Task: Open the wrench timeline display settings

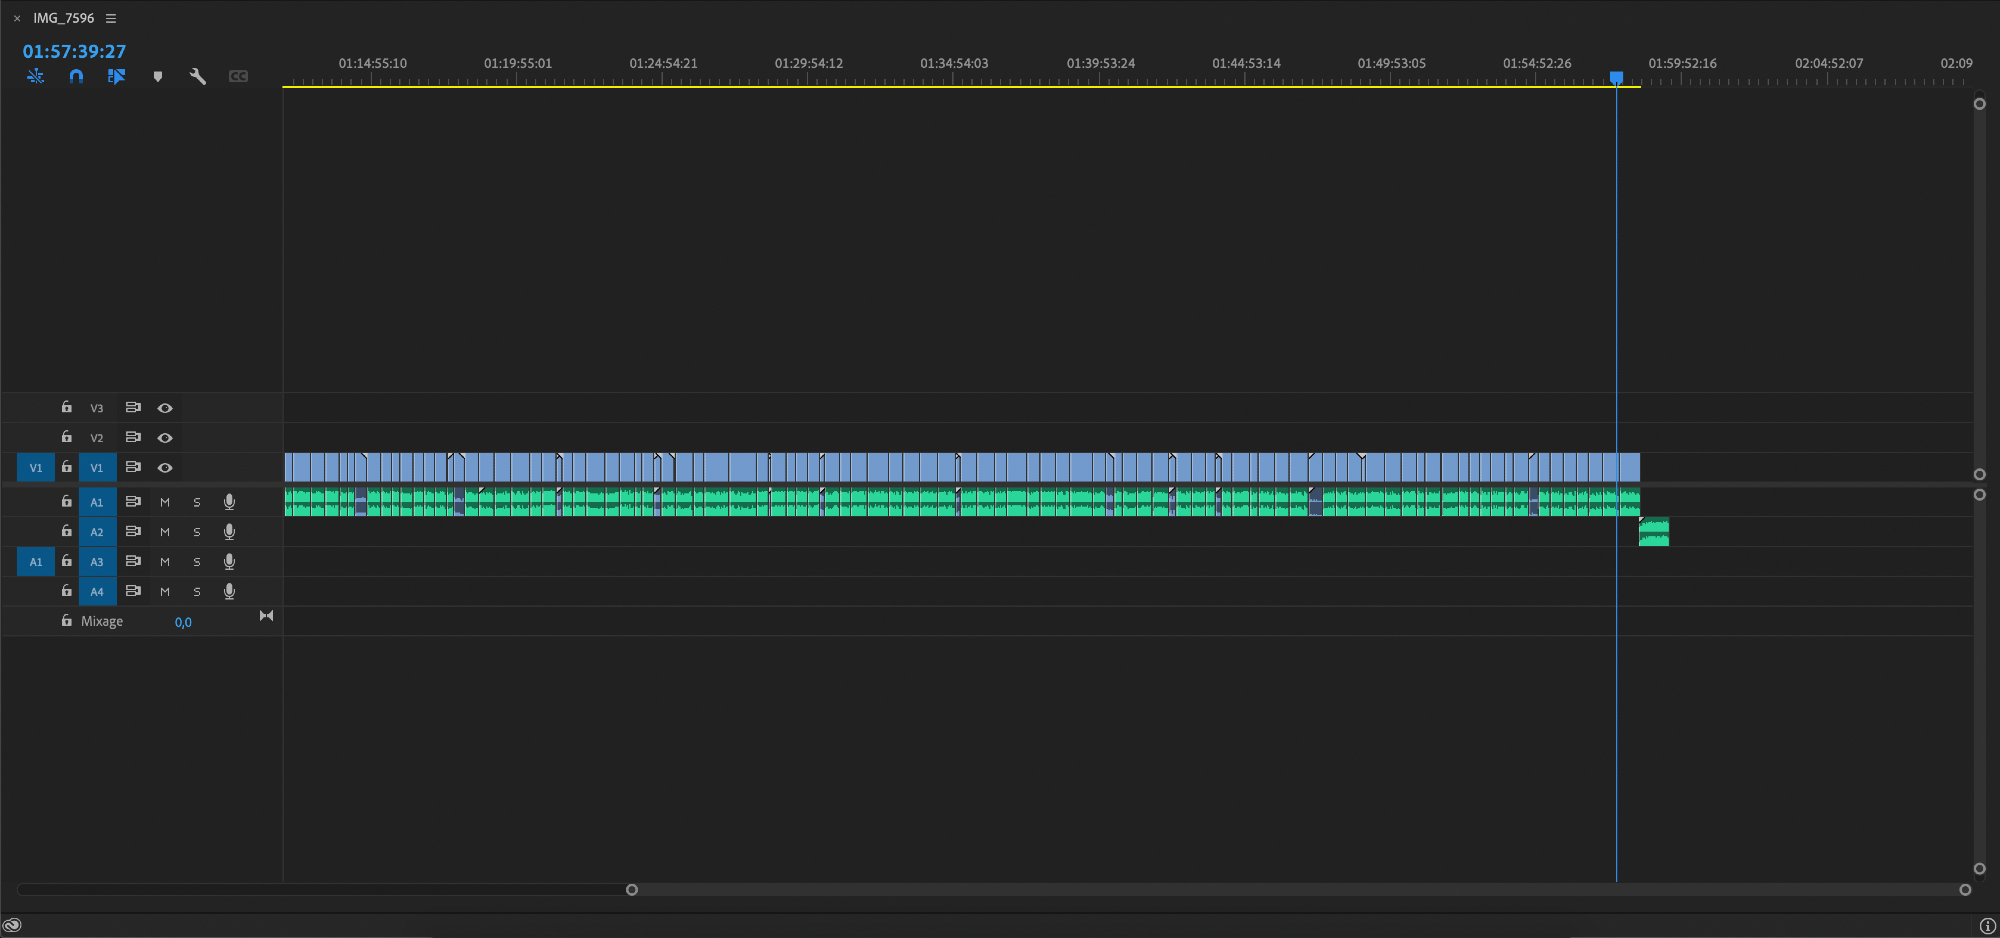Action: 197,76
